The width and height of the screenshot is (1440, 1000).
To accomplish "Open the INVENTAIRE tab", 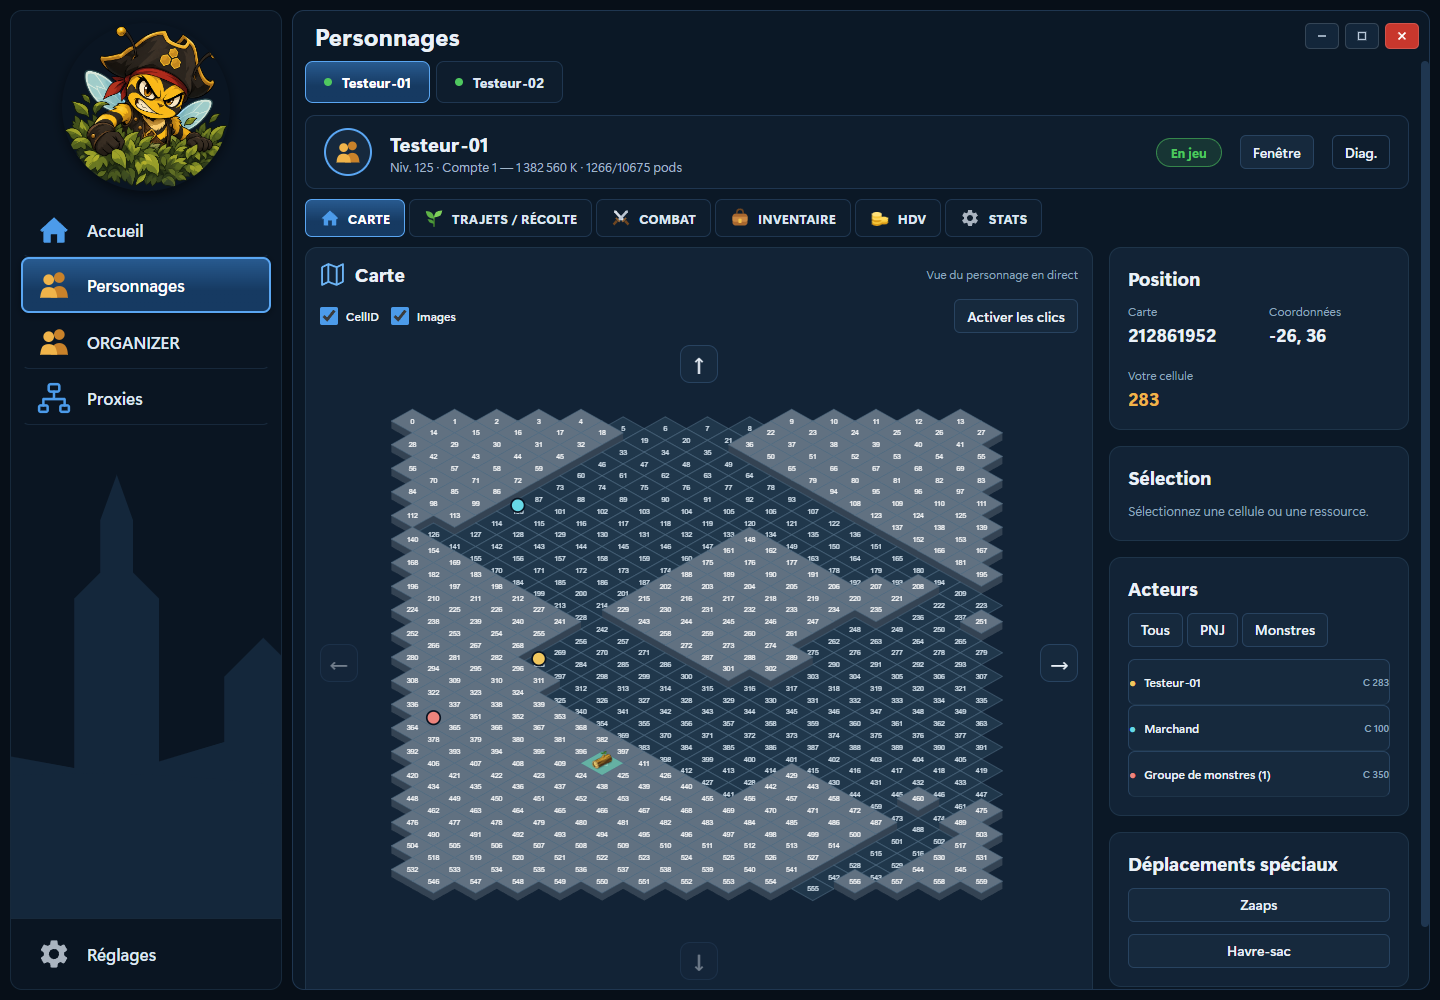I will coord(782,218).
